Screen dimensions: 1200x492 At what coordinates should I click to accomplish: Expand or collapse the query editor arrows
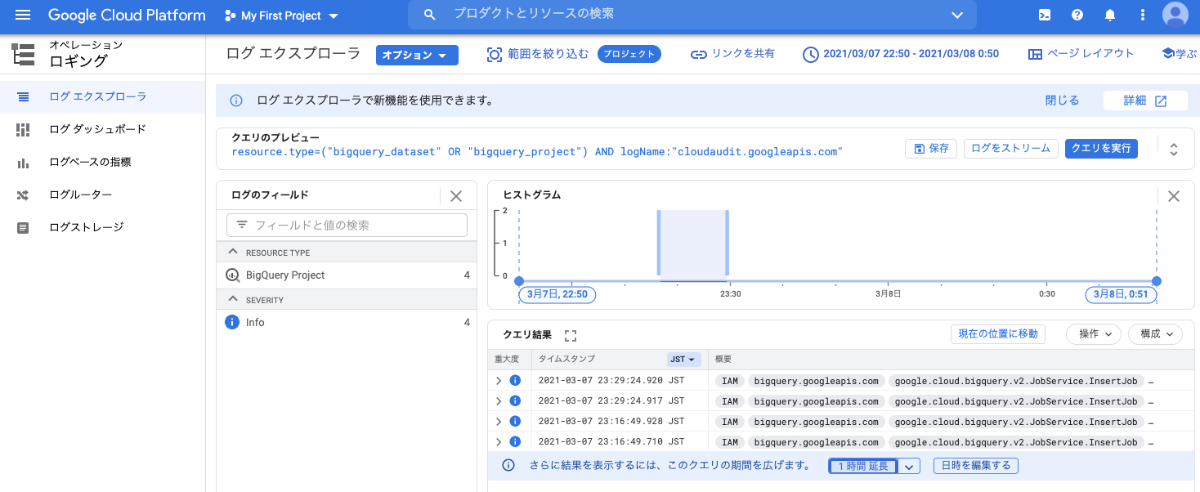[1174, 149]
